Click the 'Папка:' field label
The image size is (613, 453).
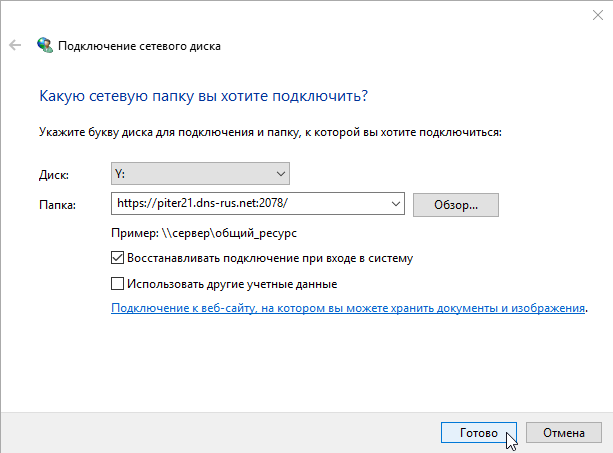[57, 205]
